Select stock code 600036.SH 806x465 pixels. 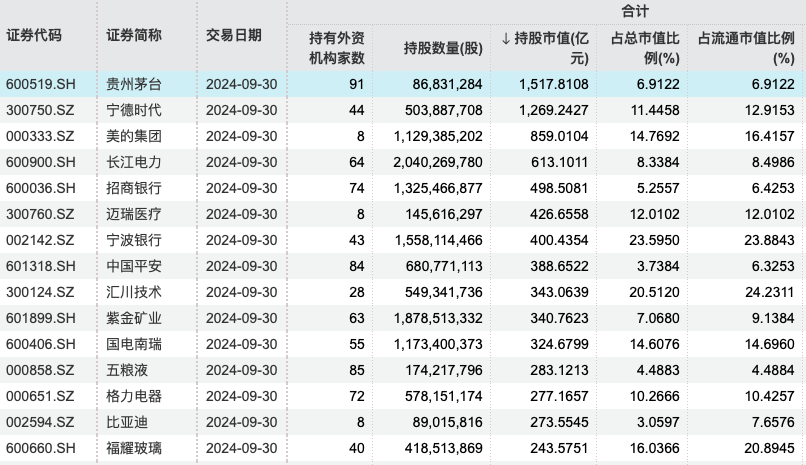pyautogui.click(x=41, y=188)
